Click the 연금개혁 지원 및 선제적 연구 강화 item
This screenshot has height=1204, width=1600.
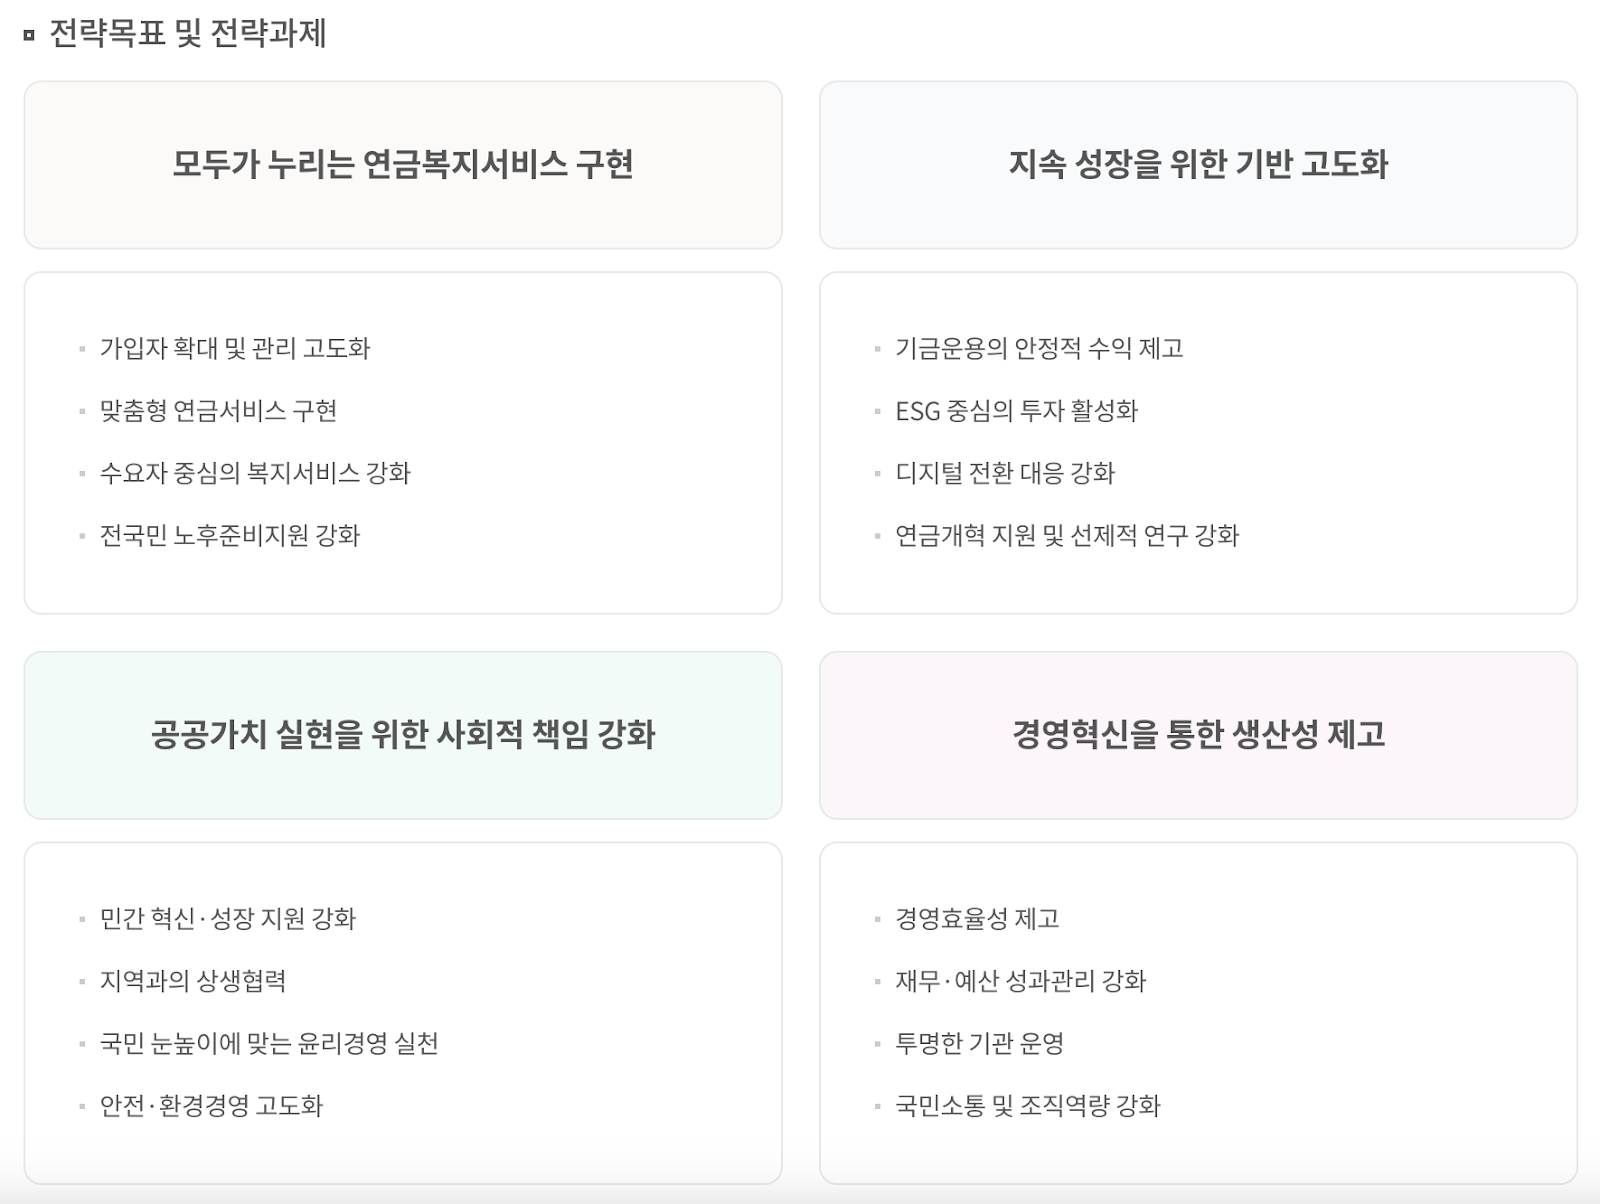click(1067, 536)
